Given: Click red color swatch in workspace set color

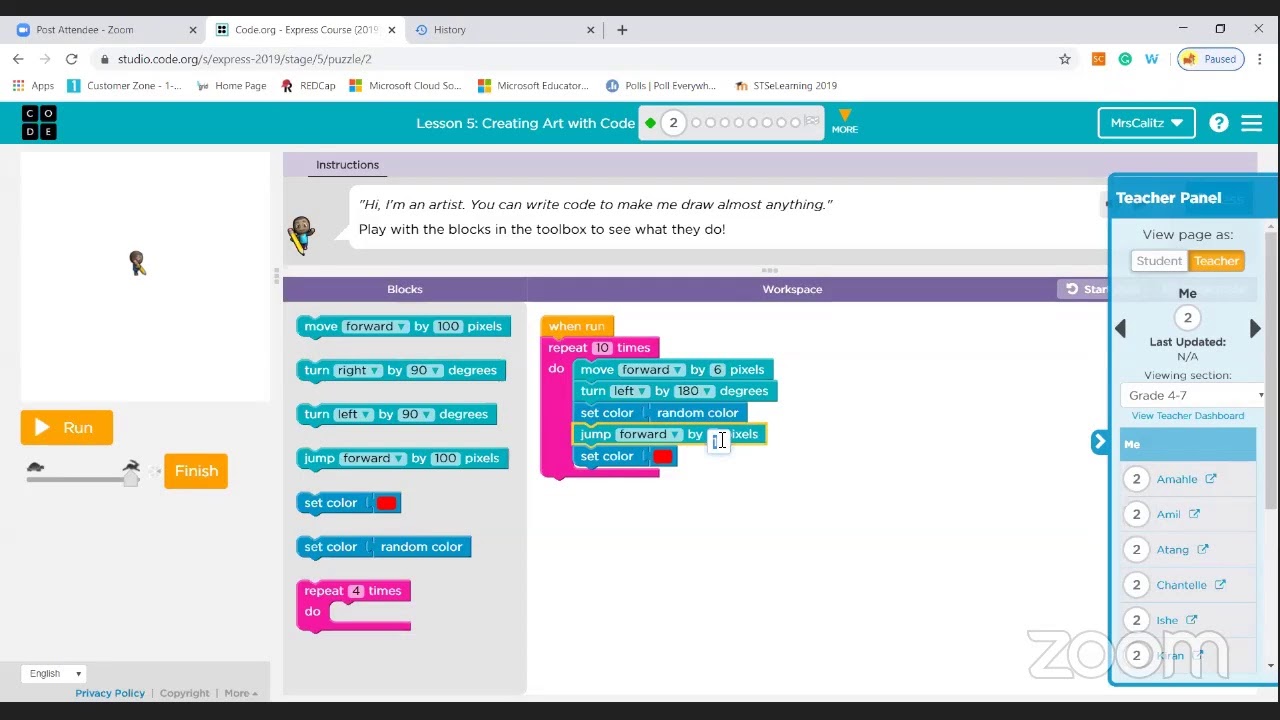Looking at the screenshot, I should coord(663,457).
